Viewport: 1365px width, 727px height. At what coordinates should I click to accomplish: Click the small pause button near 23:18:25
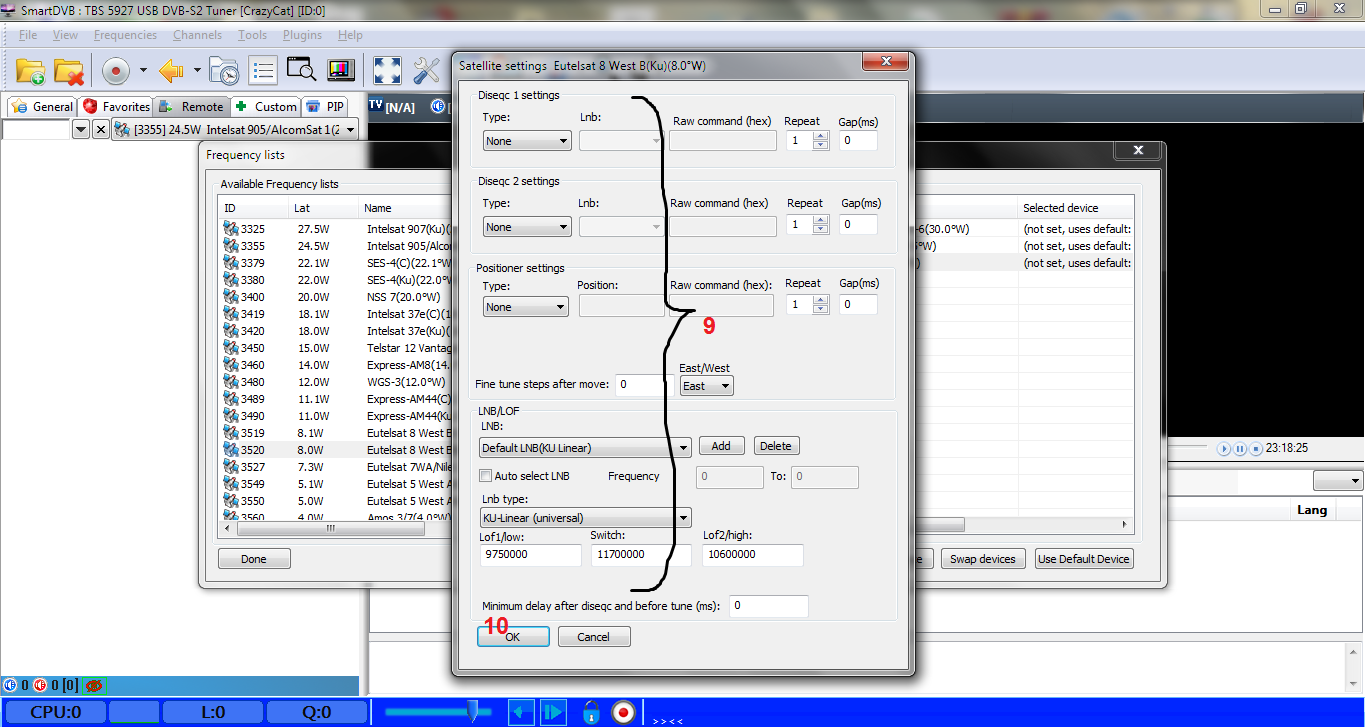pos(1239,449)
